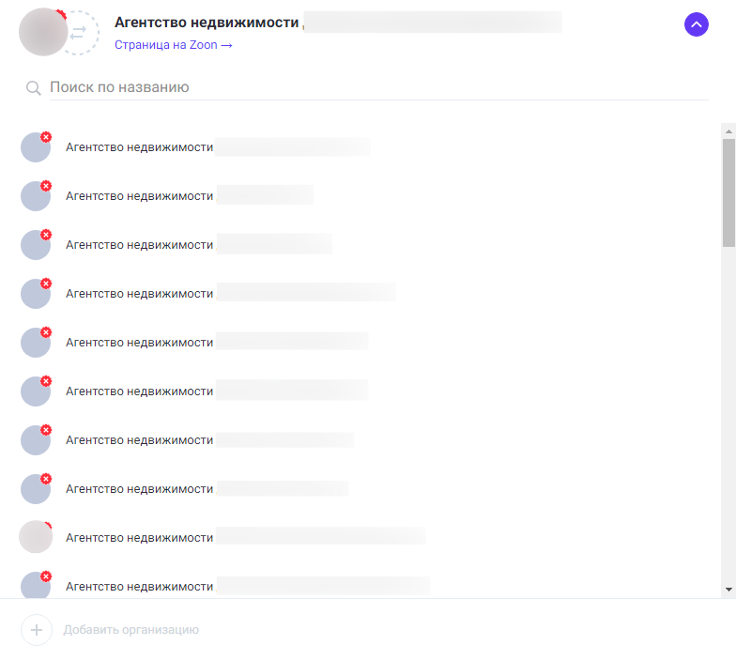Focus the "Поиск по названию" search field
This screenshot has width=736, height=660.
click(x=379, y=87)
